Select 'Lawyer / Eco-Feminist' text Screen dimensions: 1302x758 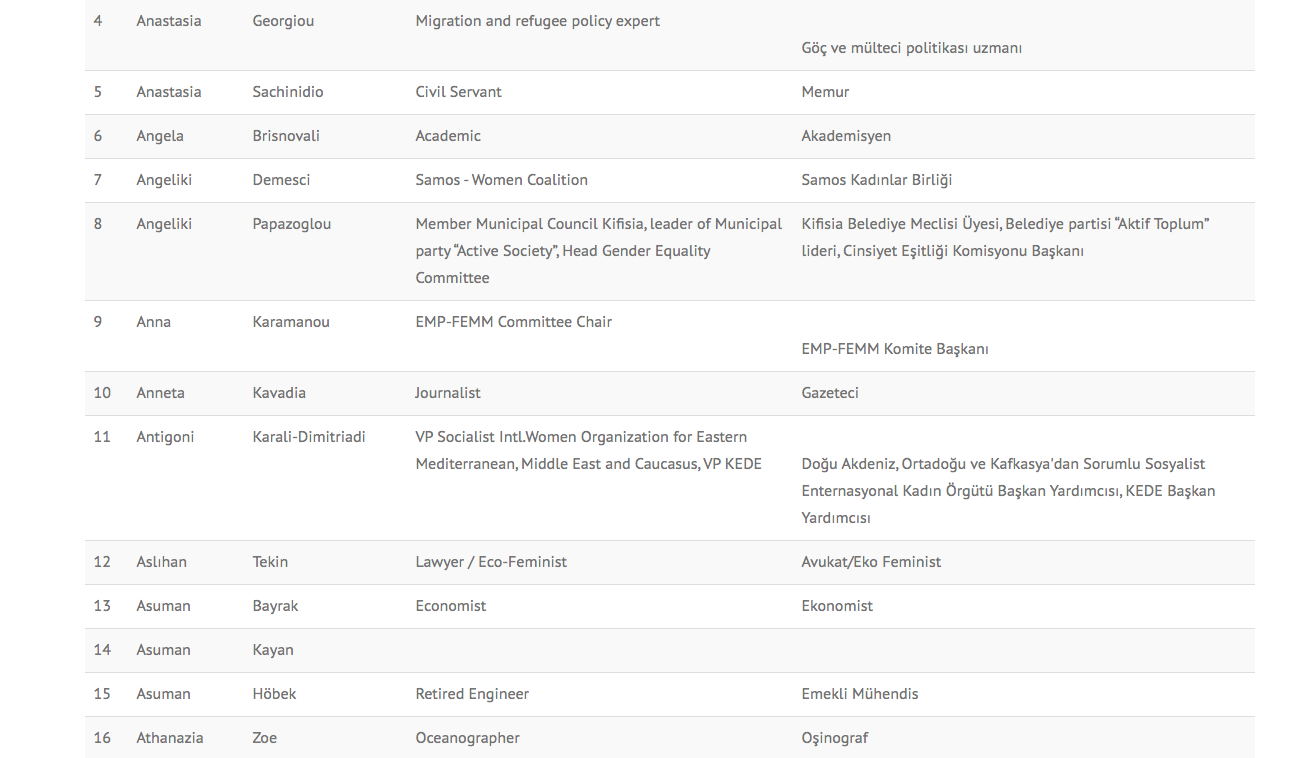pos(490,562)
